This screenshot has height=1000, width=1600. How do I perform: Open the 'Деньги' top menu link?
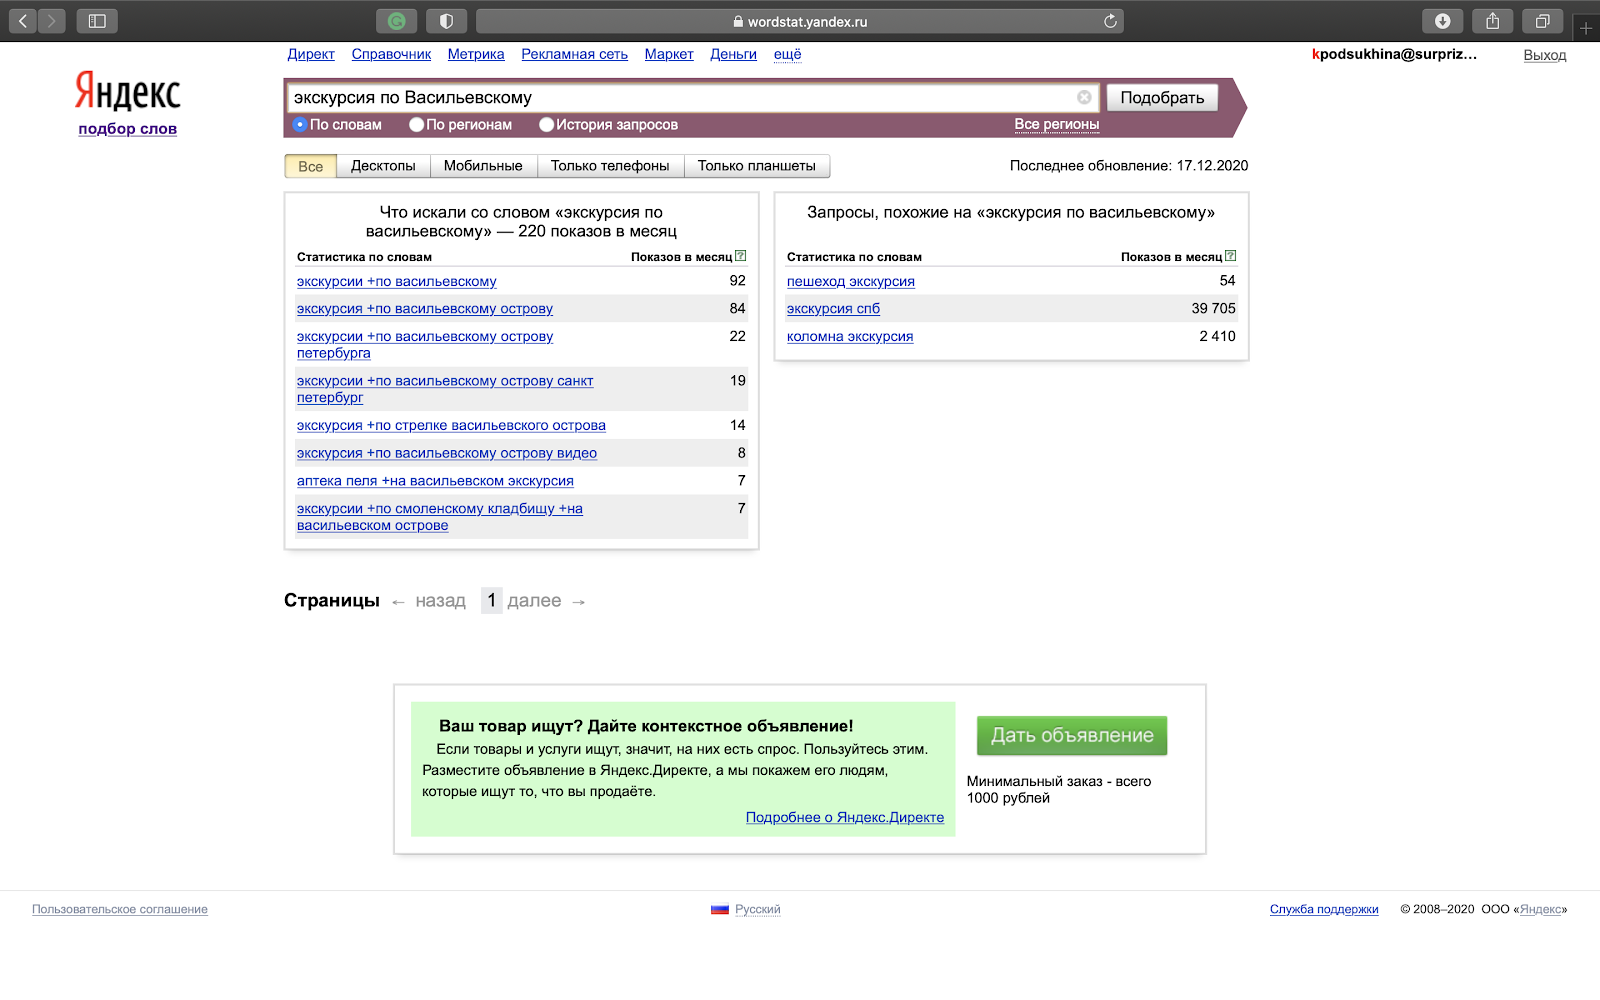pyautogui.click(x=733, y=54)
